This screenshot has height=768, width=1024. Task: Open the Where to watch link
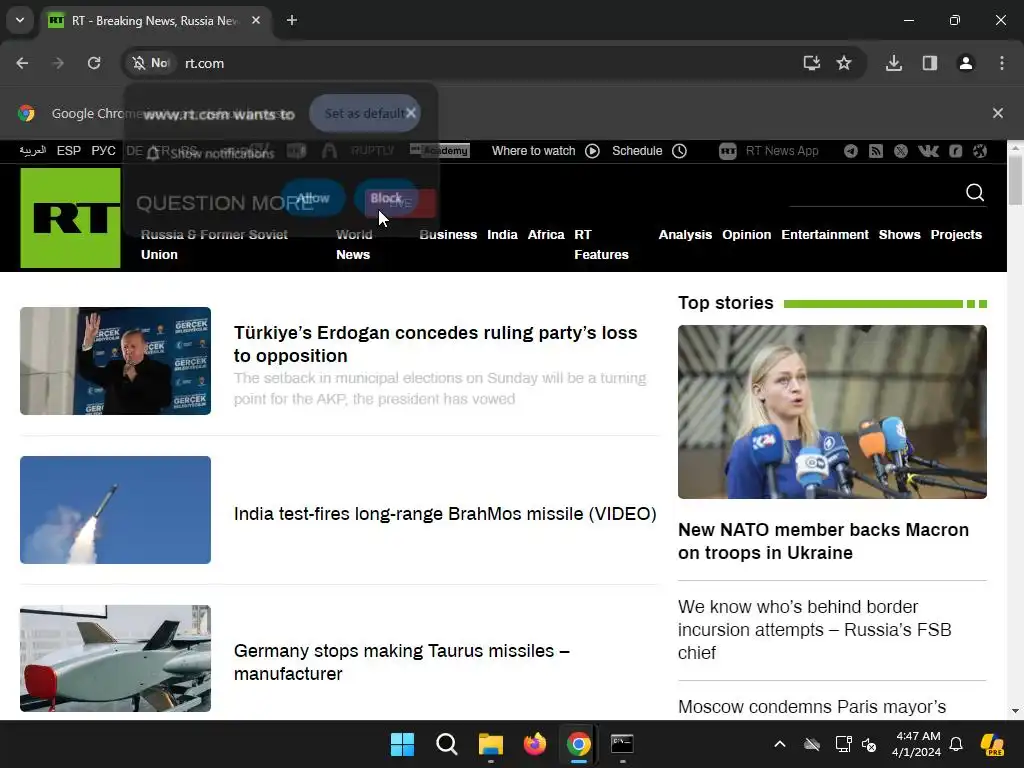click(x=545, y=151)
